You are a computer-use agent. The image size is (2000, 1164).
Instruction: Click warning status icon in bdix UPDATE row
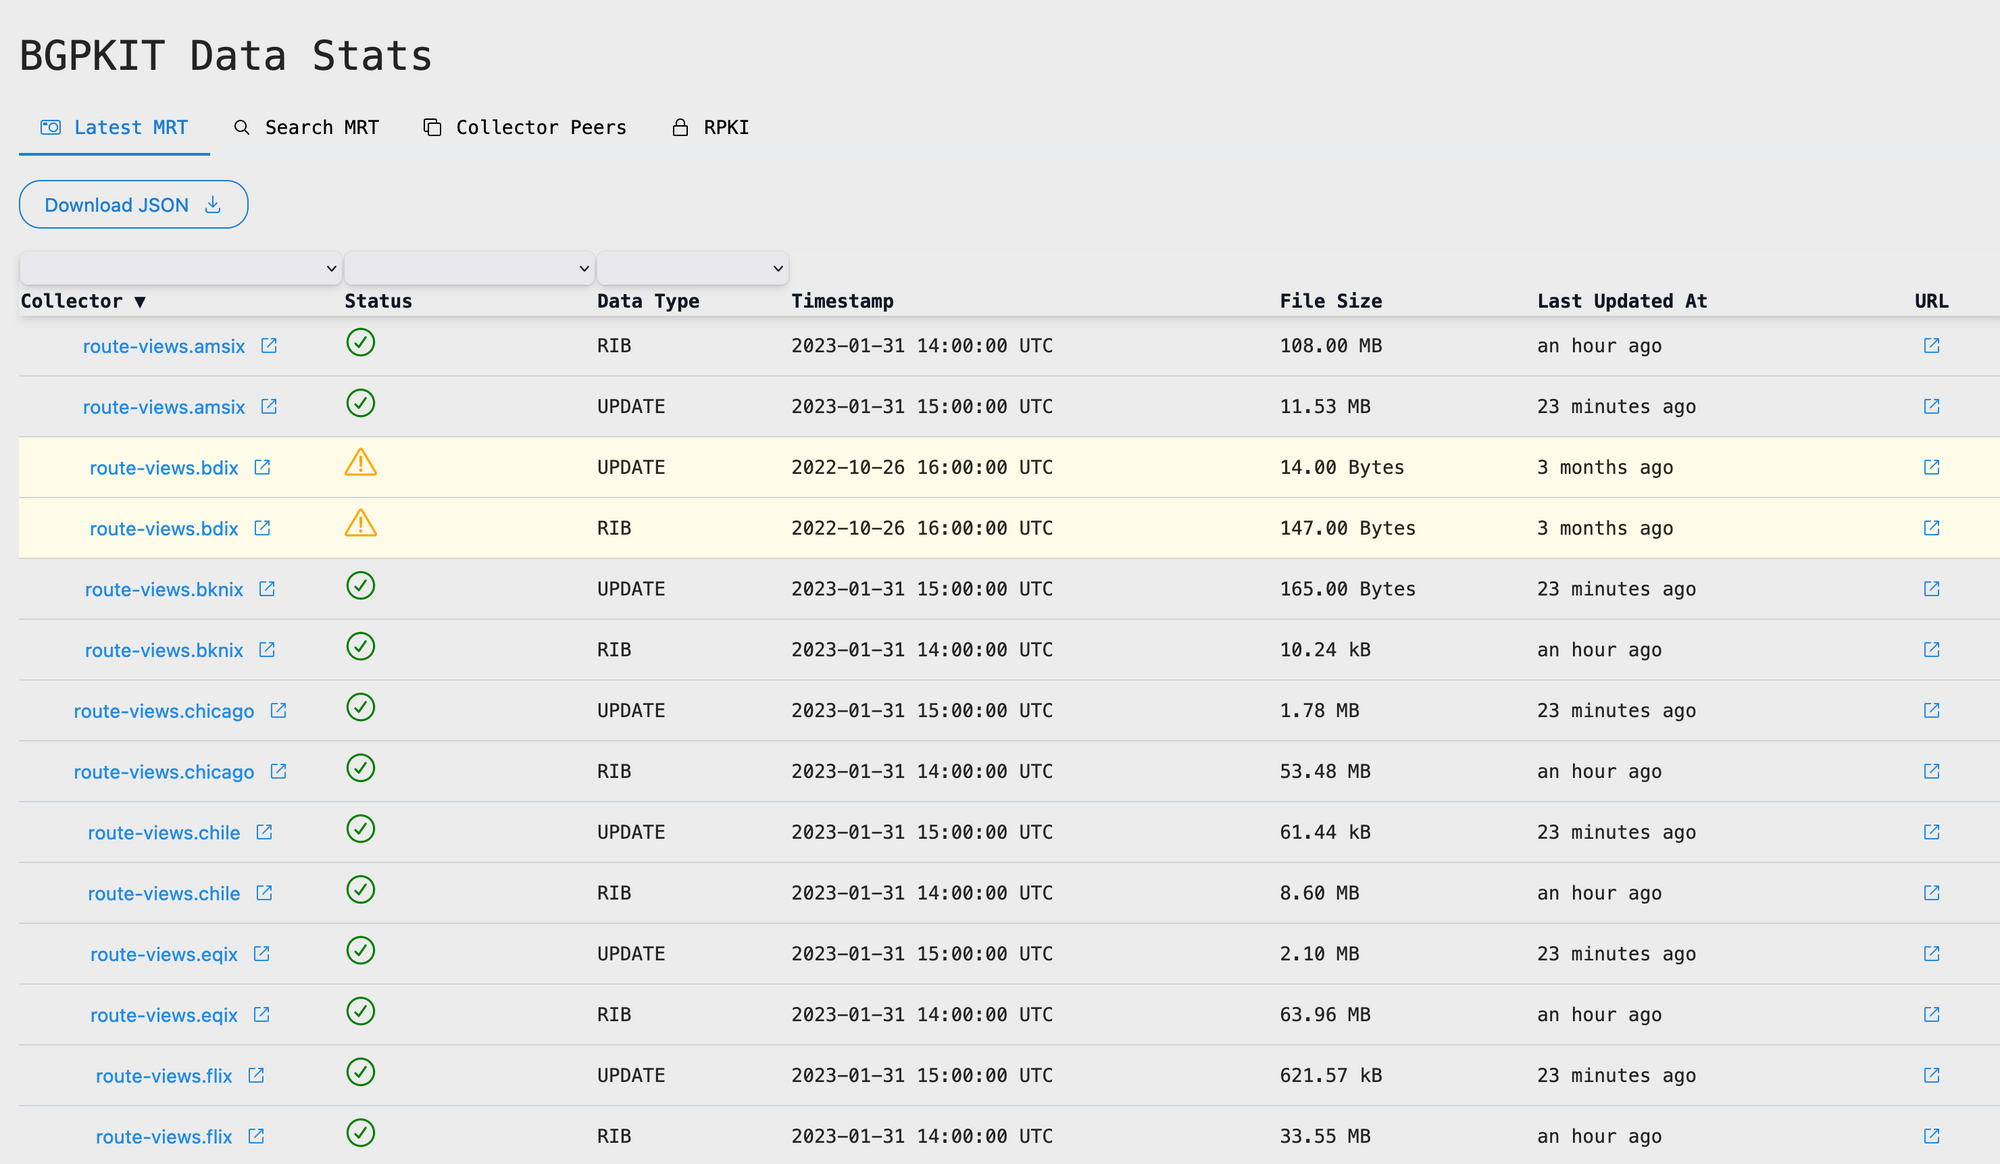[361, 463]
